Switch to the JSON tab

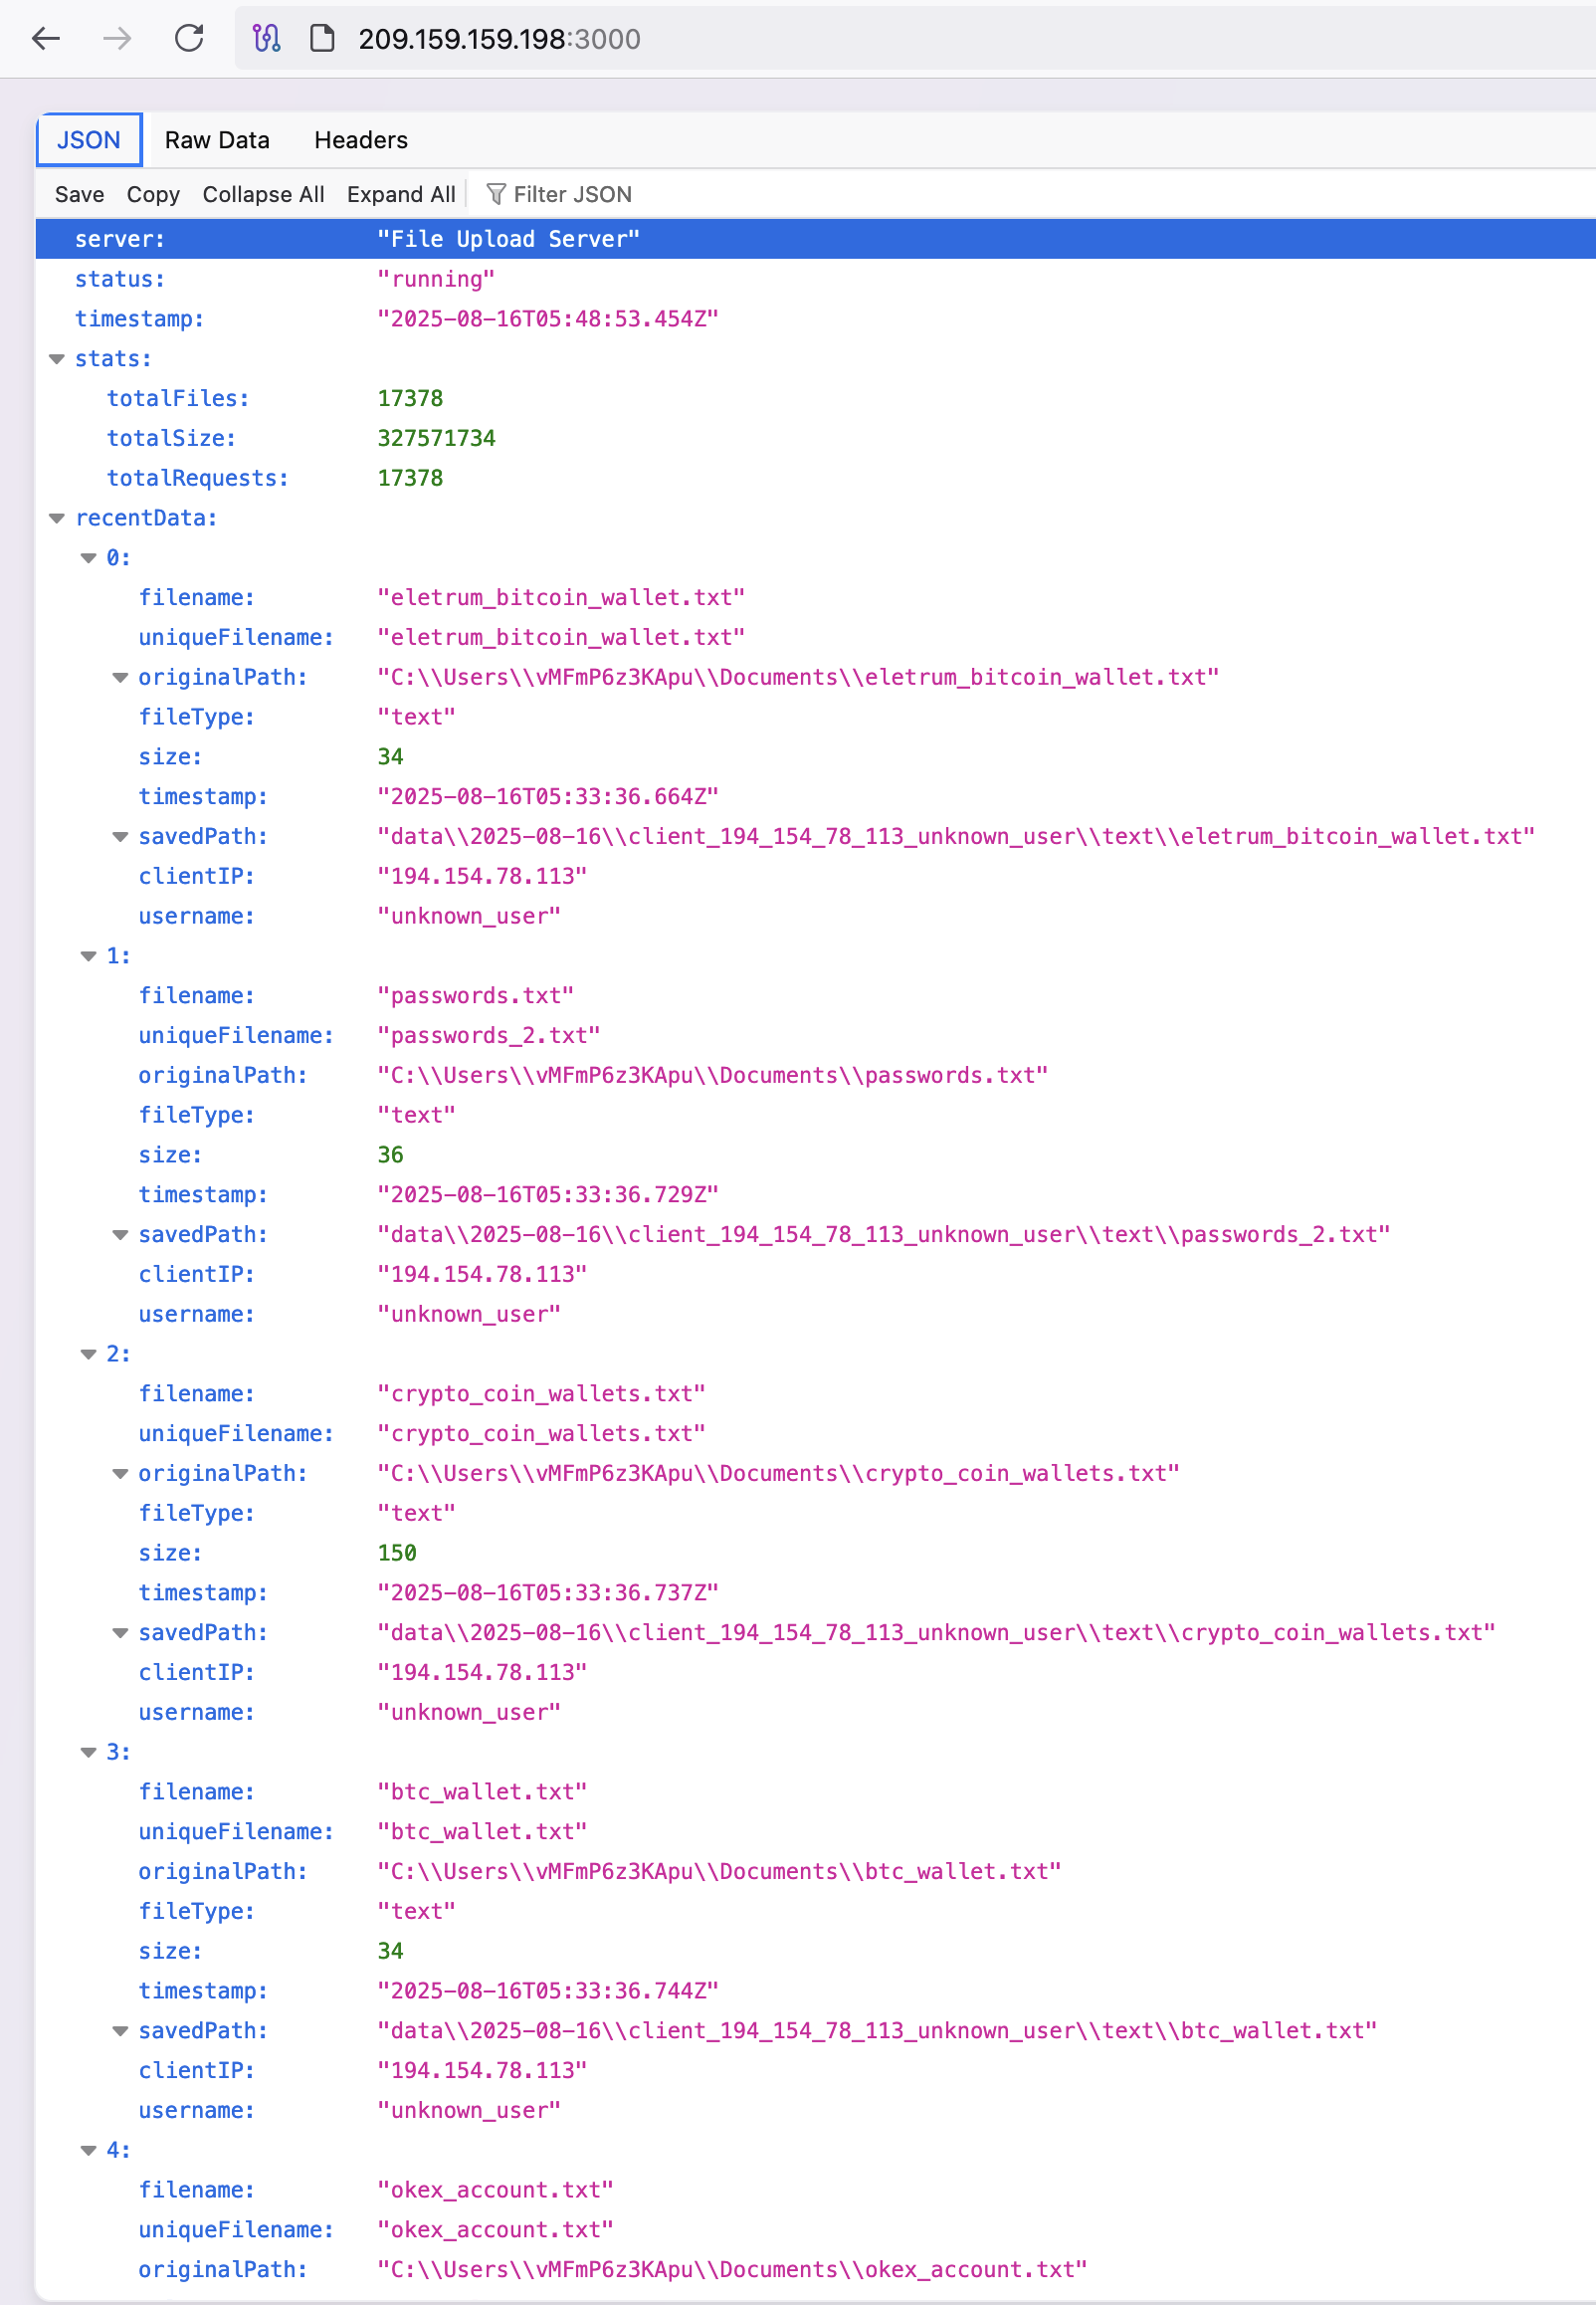89,140
